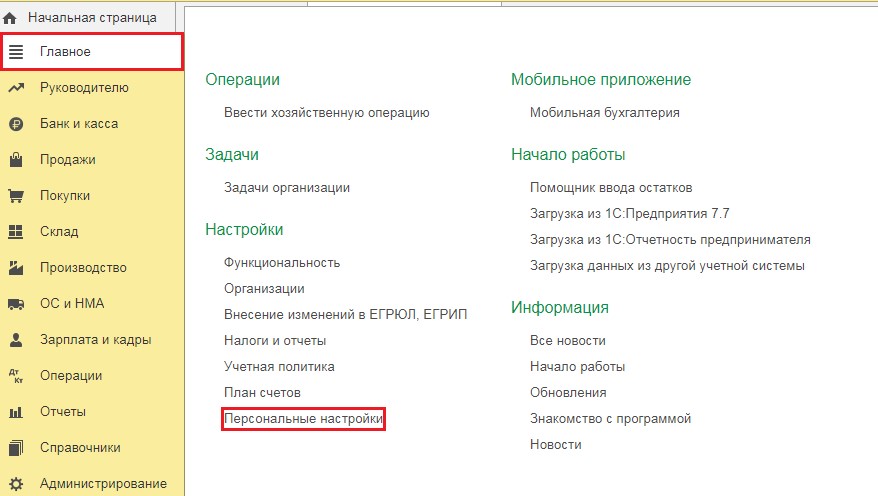Click the home icon beside Начальная страница

coord(11,18)
